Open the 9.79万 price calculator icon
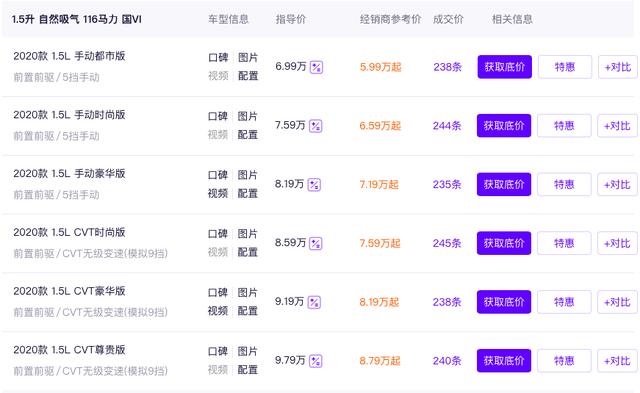 coord(316,361)
